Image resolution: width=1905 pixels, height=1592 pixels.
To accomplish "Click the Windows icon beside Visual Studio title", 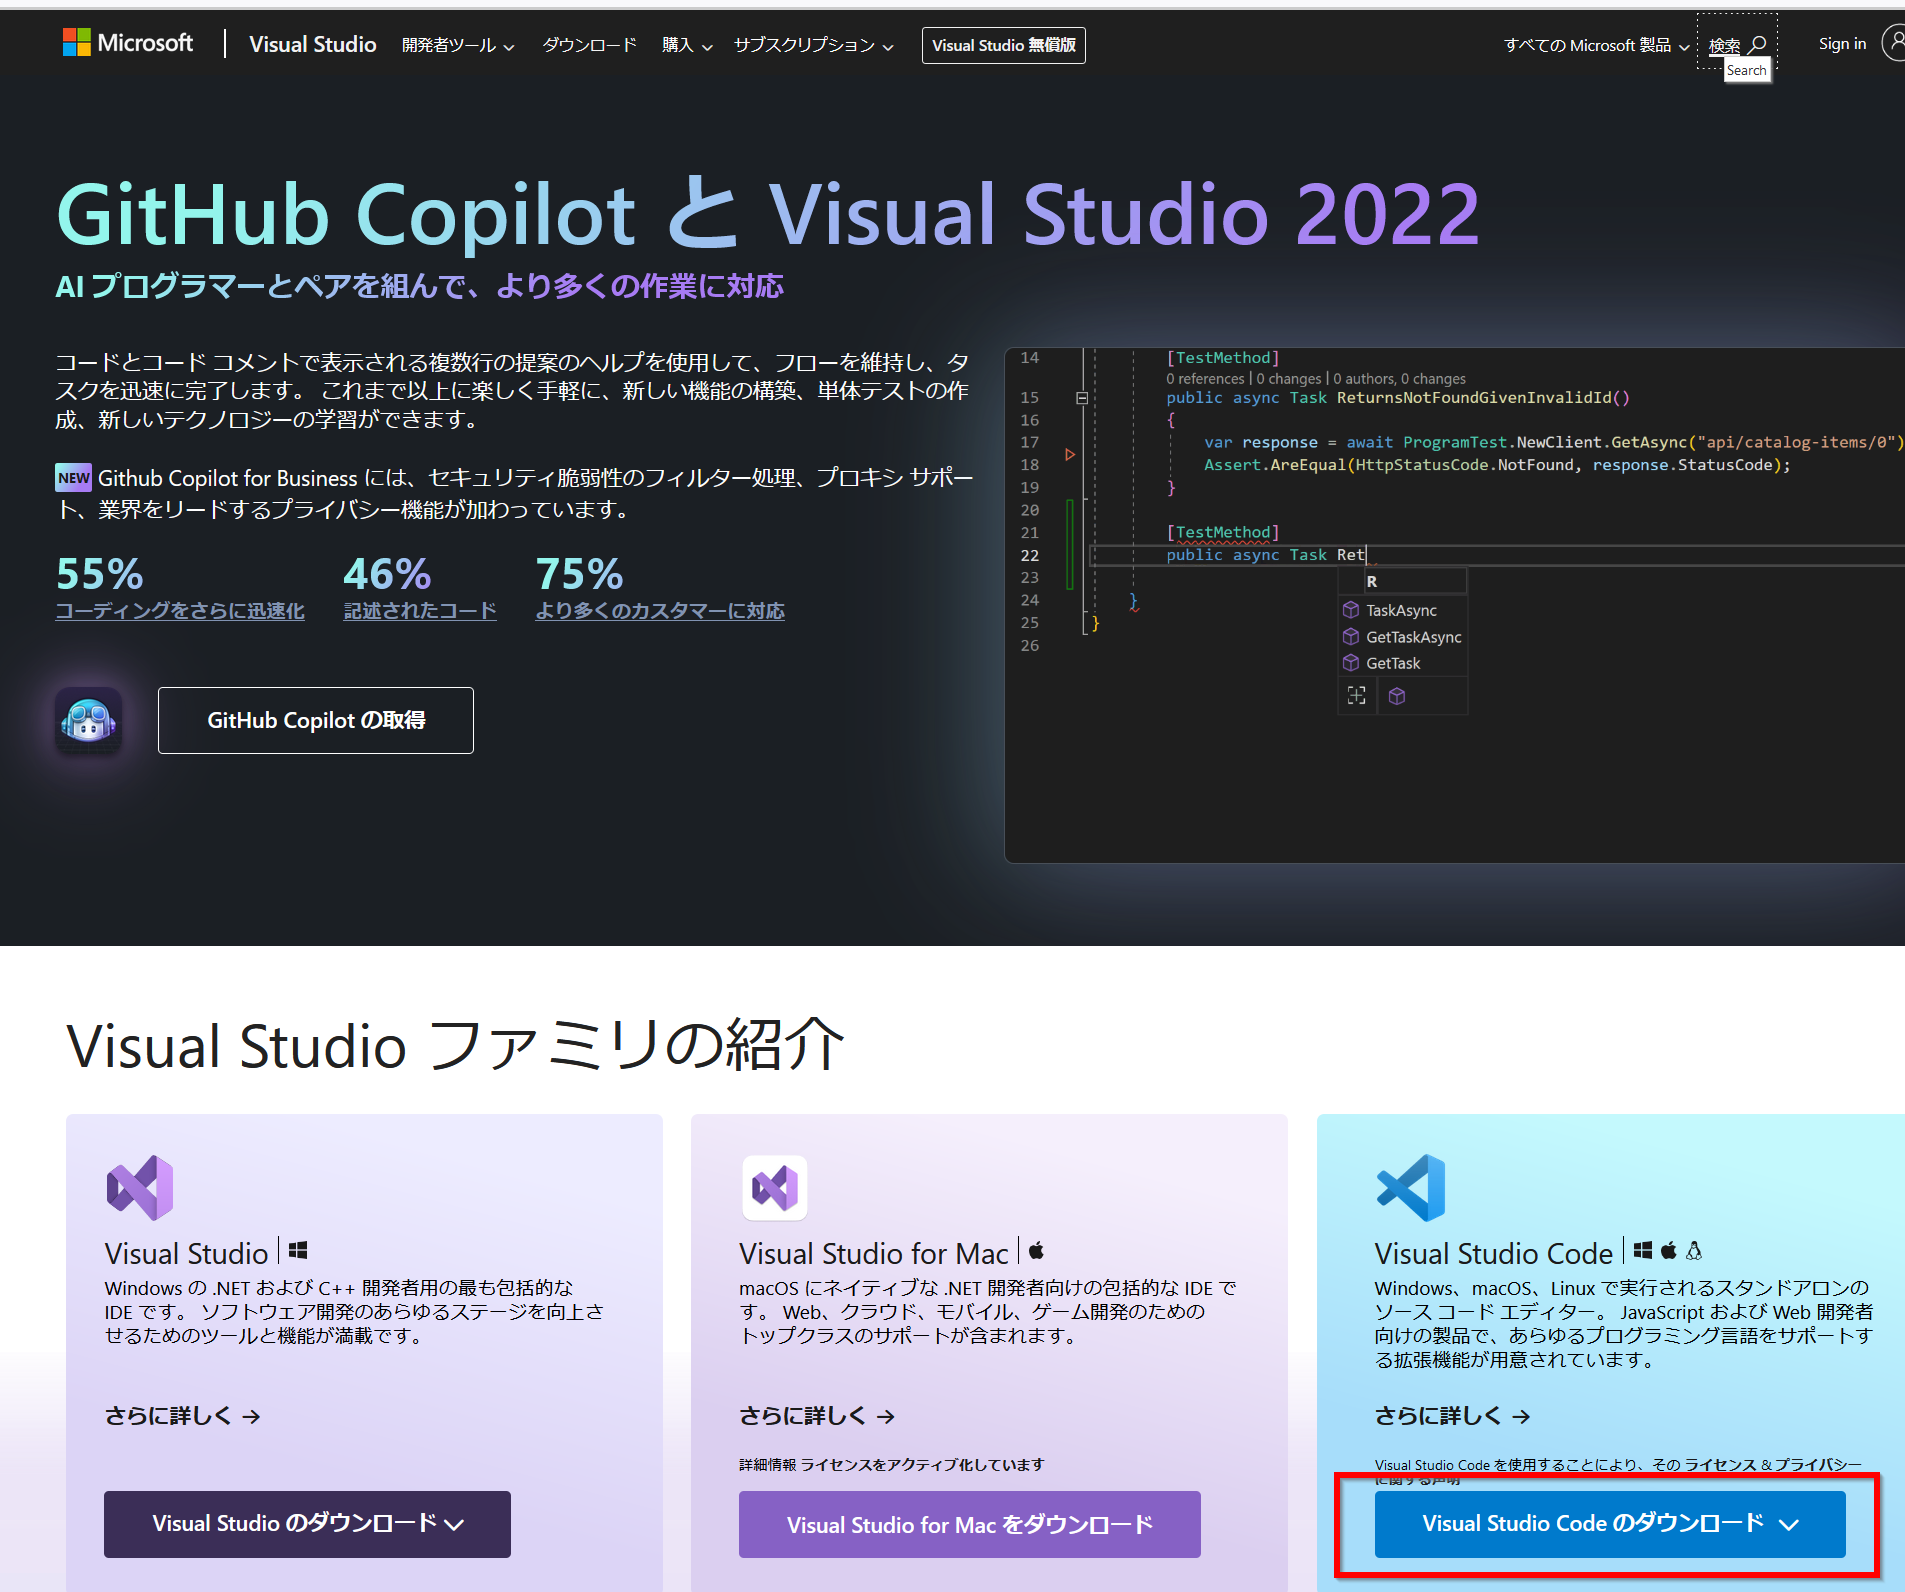I will 298,1250.
